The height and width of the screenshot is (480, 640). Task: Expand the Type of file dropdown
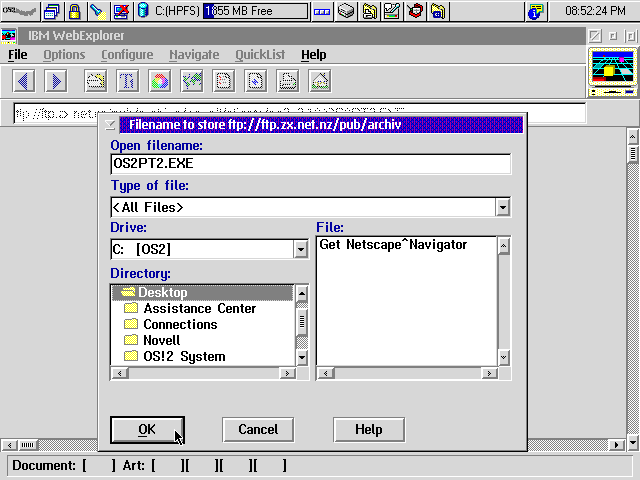coord(503,207)
